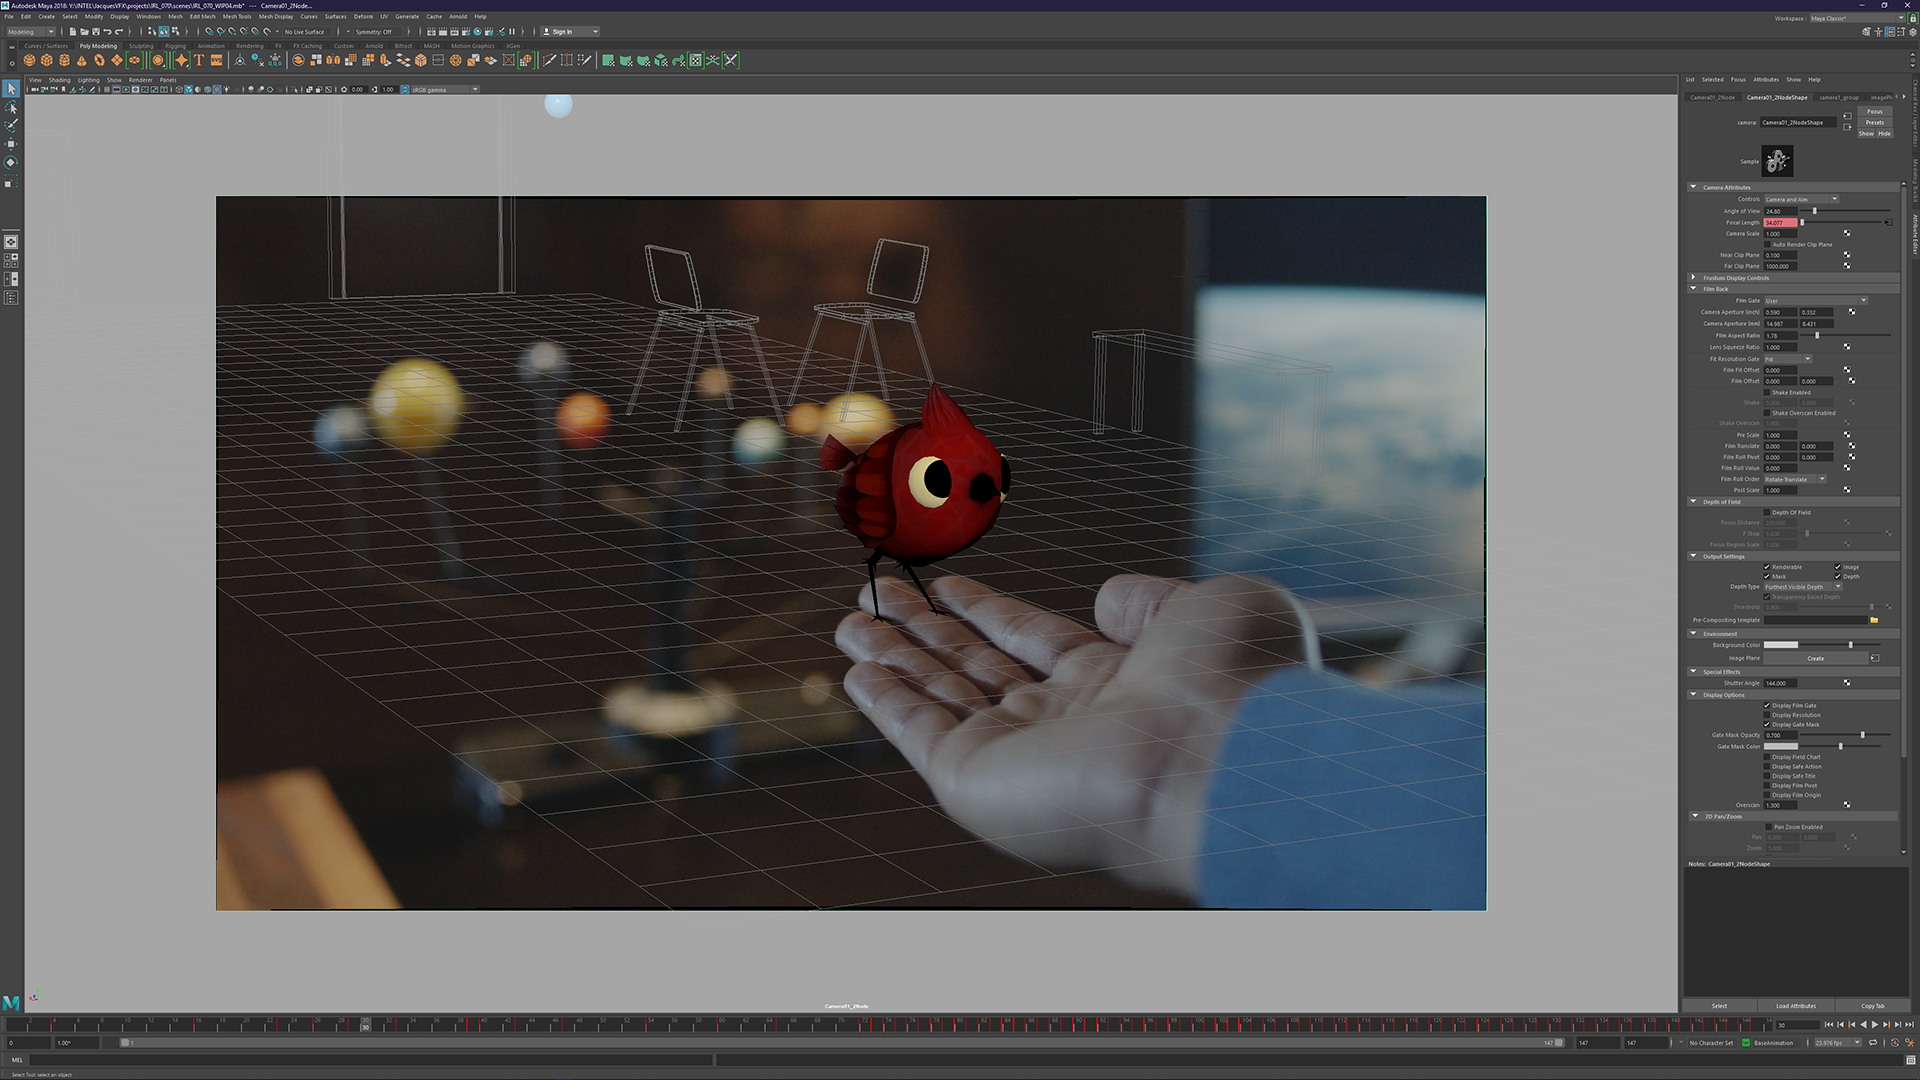Click the polygon type text tool icon

click(x=199, y=61)
